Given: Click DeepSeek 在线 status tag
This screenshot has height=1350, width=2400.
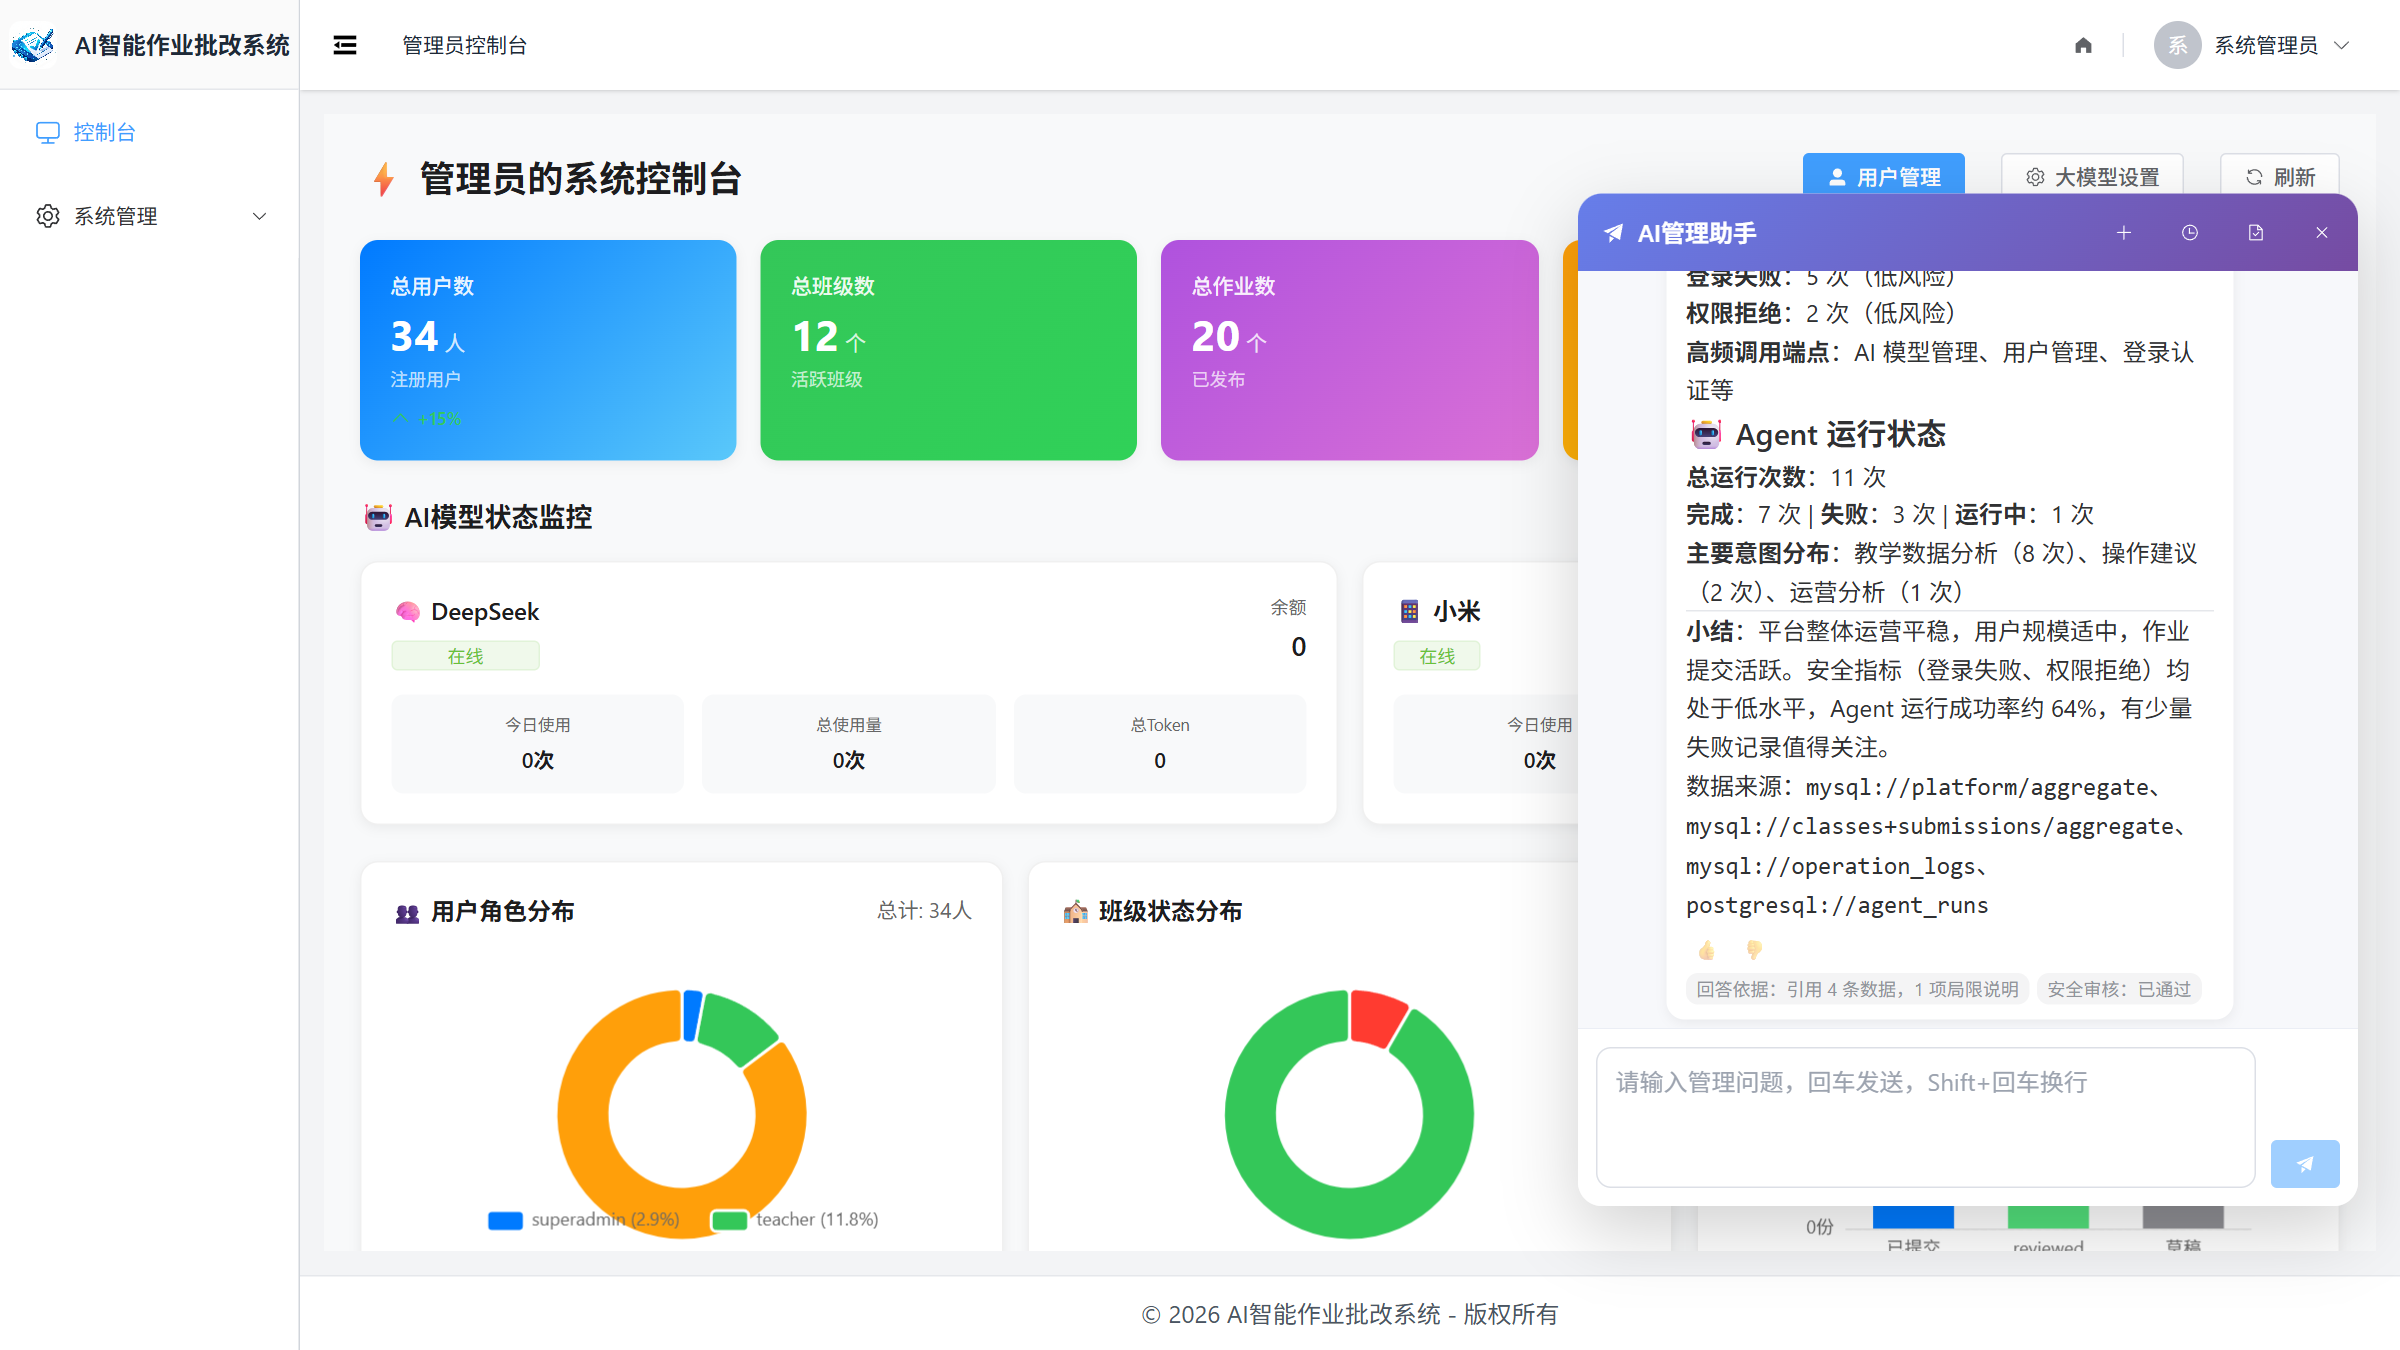Looking at the screenshot, I should 465,656.
